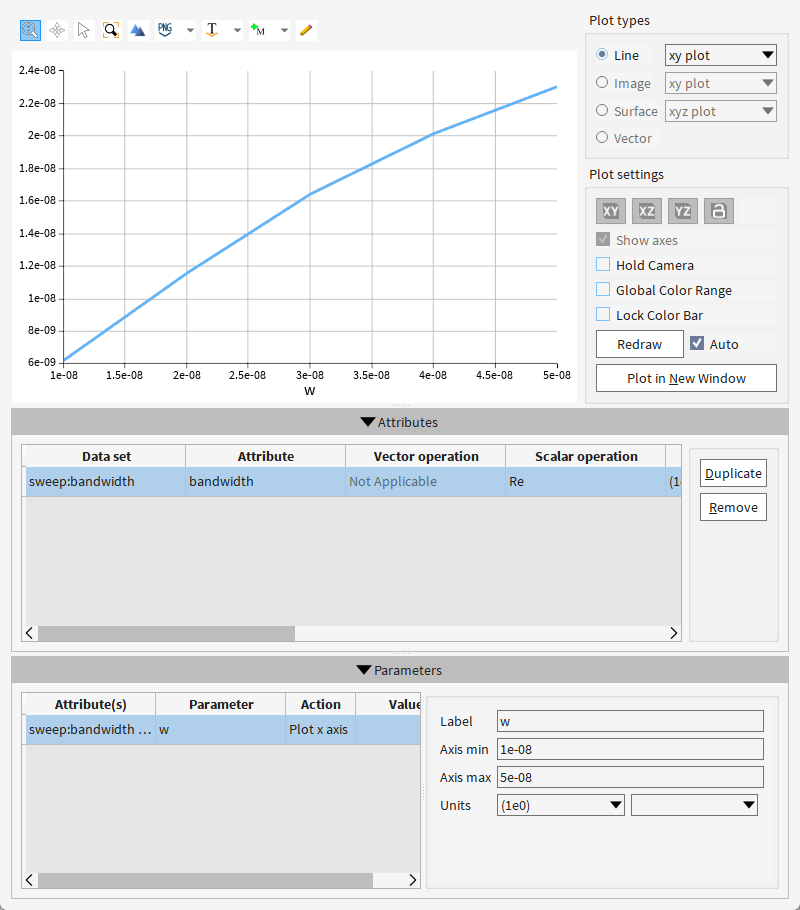Click the XZ view button
The image size is (800, 910).
(647, 211)
